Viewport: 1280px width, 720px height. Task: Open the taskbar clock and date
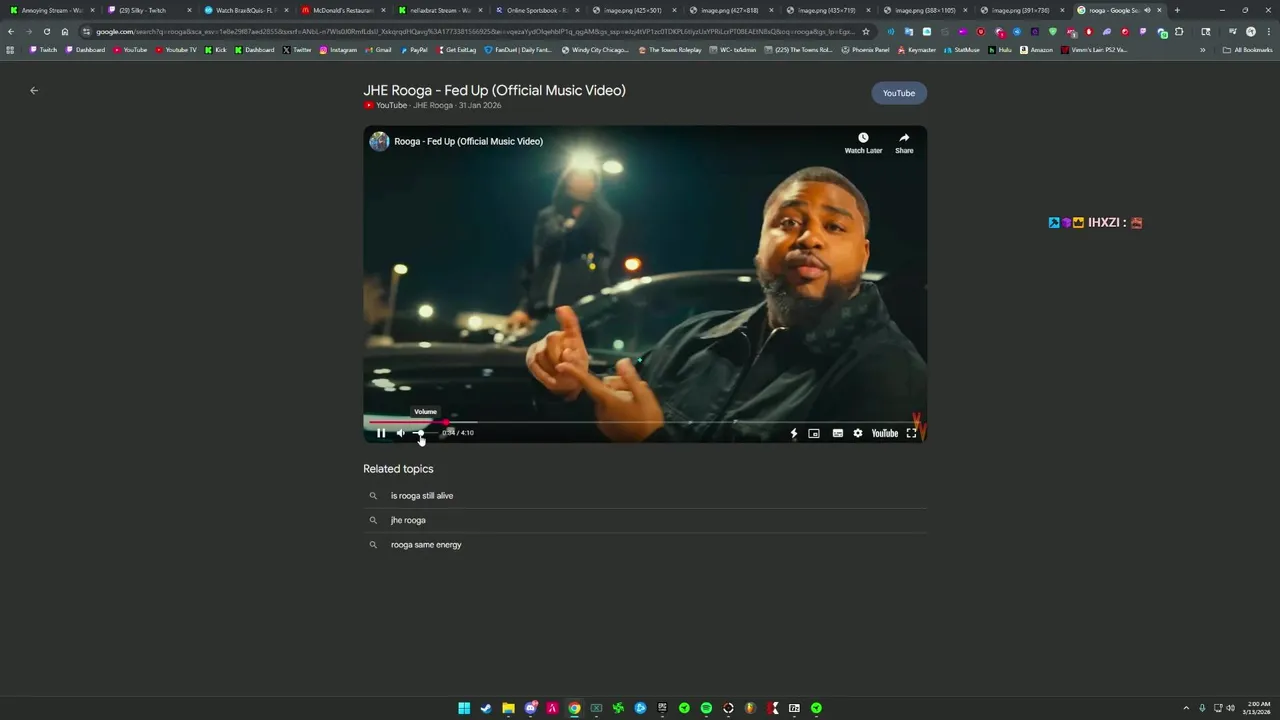click(1257, 708)
